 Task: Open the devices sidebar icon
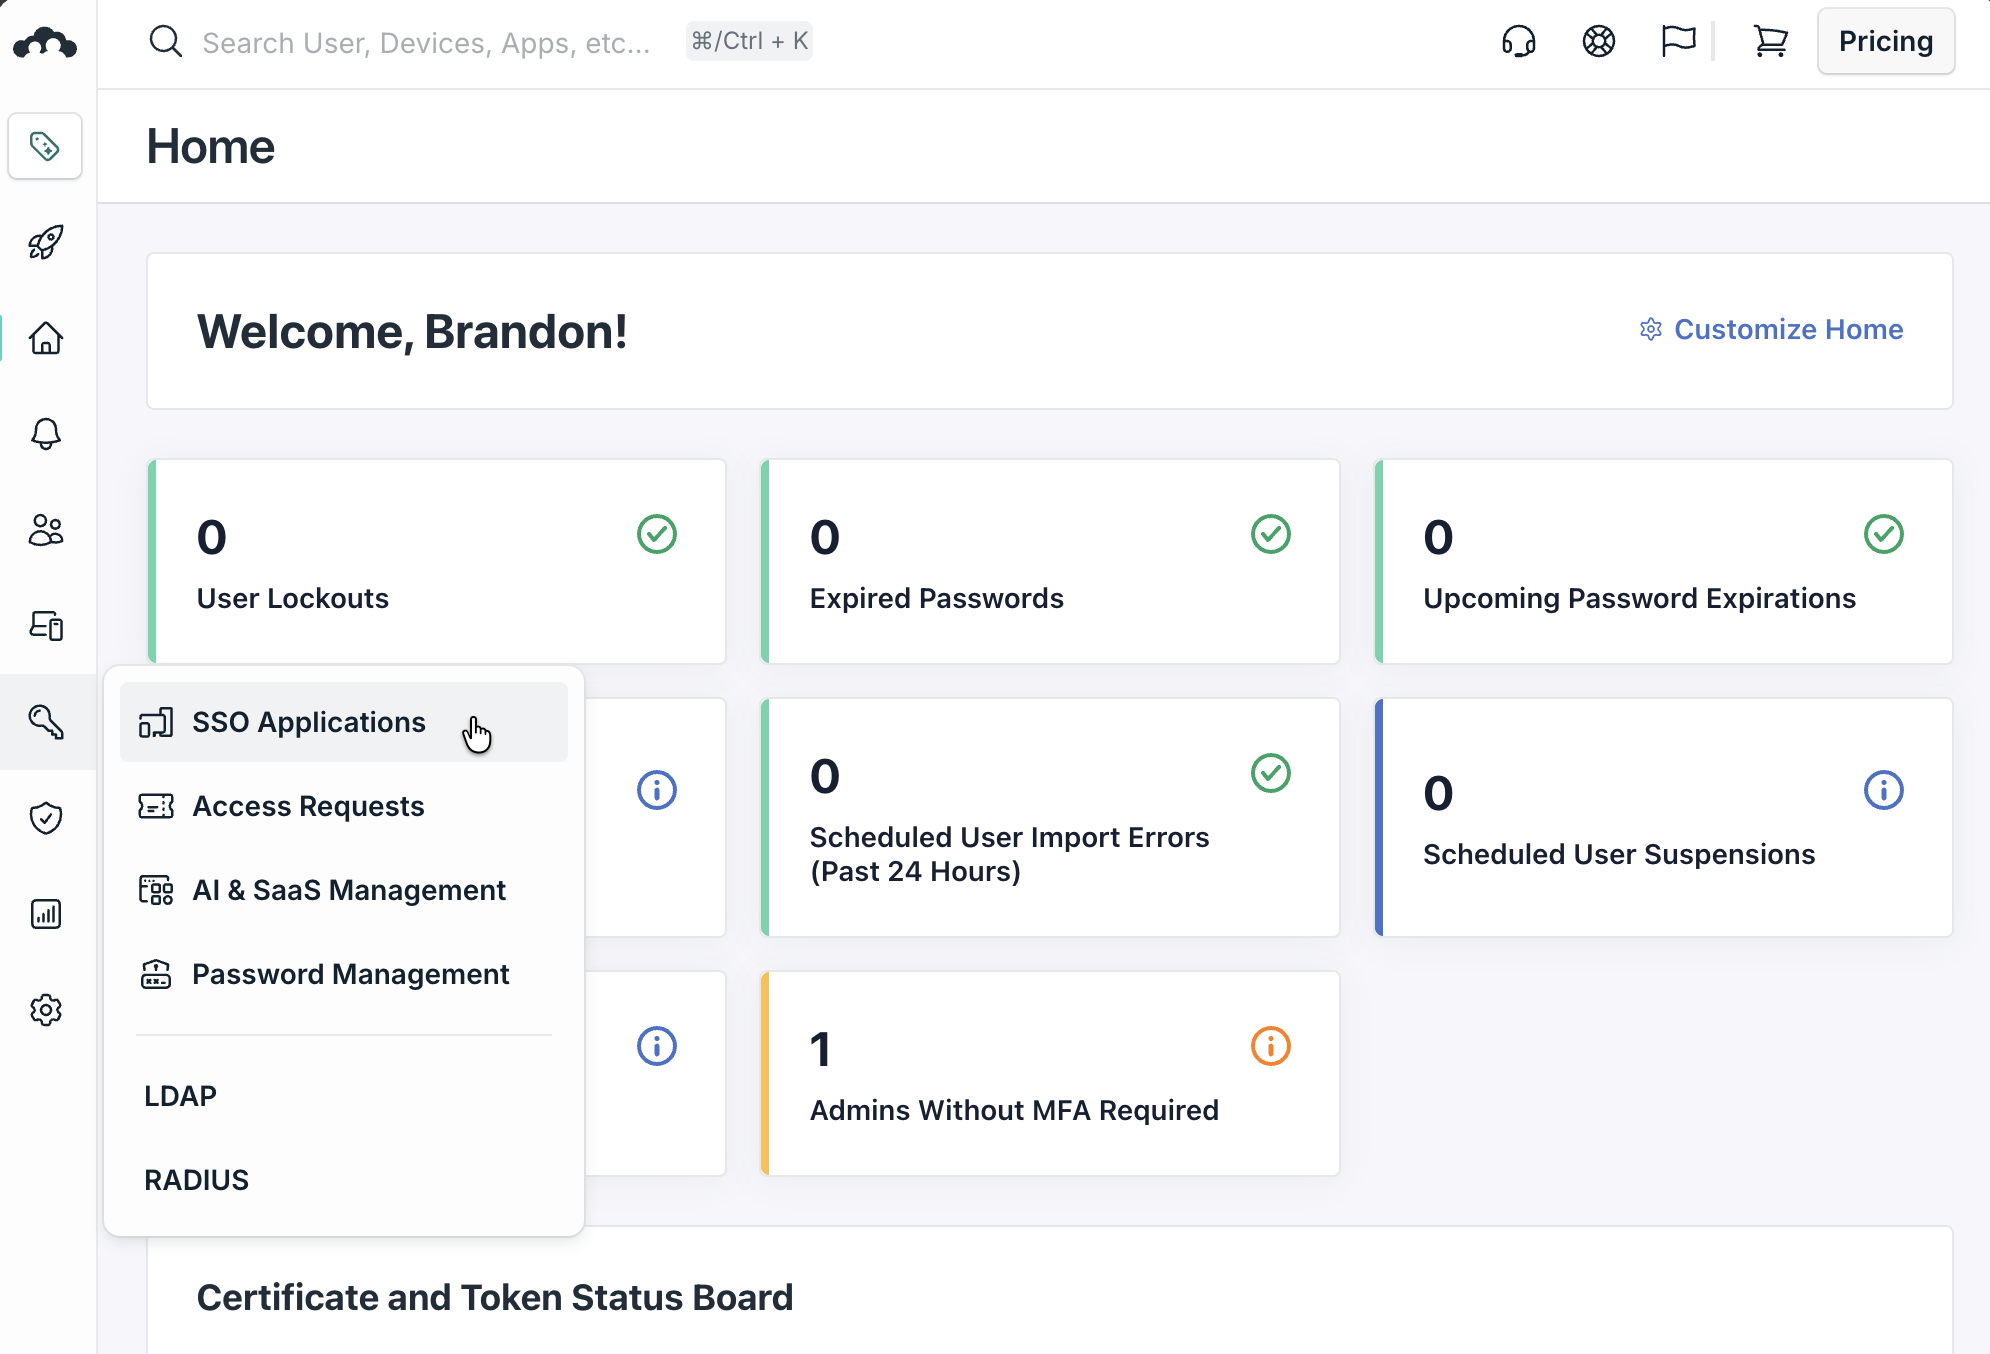pyautogui.click(x=46, y=626)
